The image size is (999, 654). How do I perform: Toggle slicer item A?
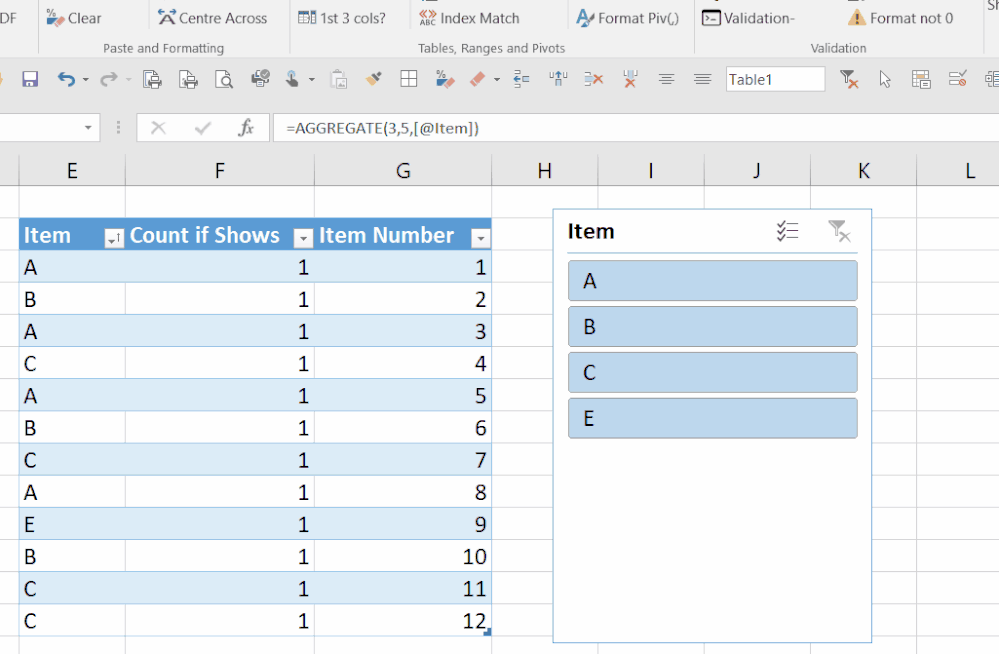pos(712,280)
